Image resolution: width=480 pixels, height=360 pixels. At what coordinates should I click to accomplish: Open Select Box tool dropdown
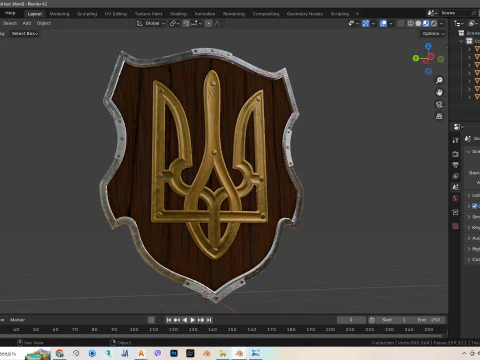tap(25, 34)
